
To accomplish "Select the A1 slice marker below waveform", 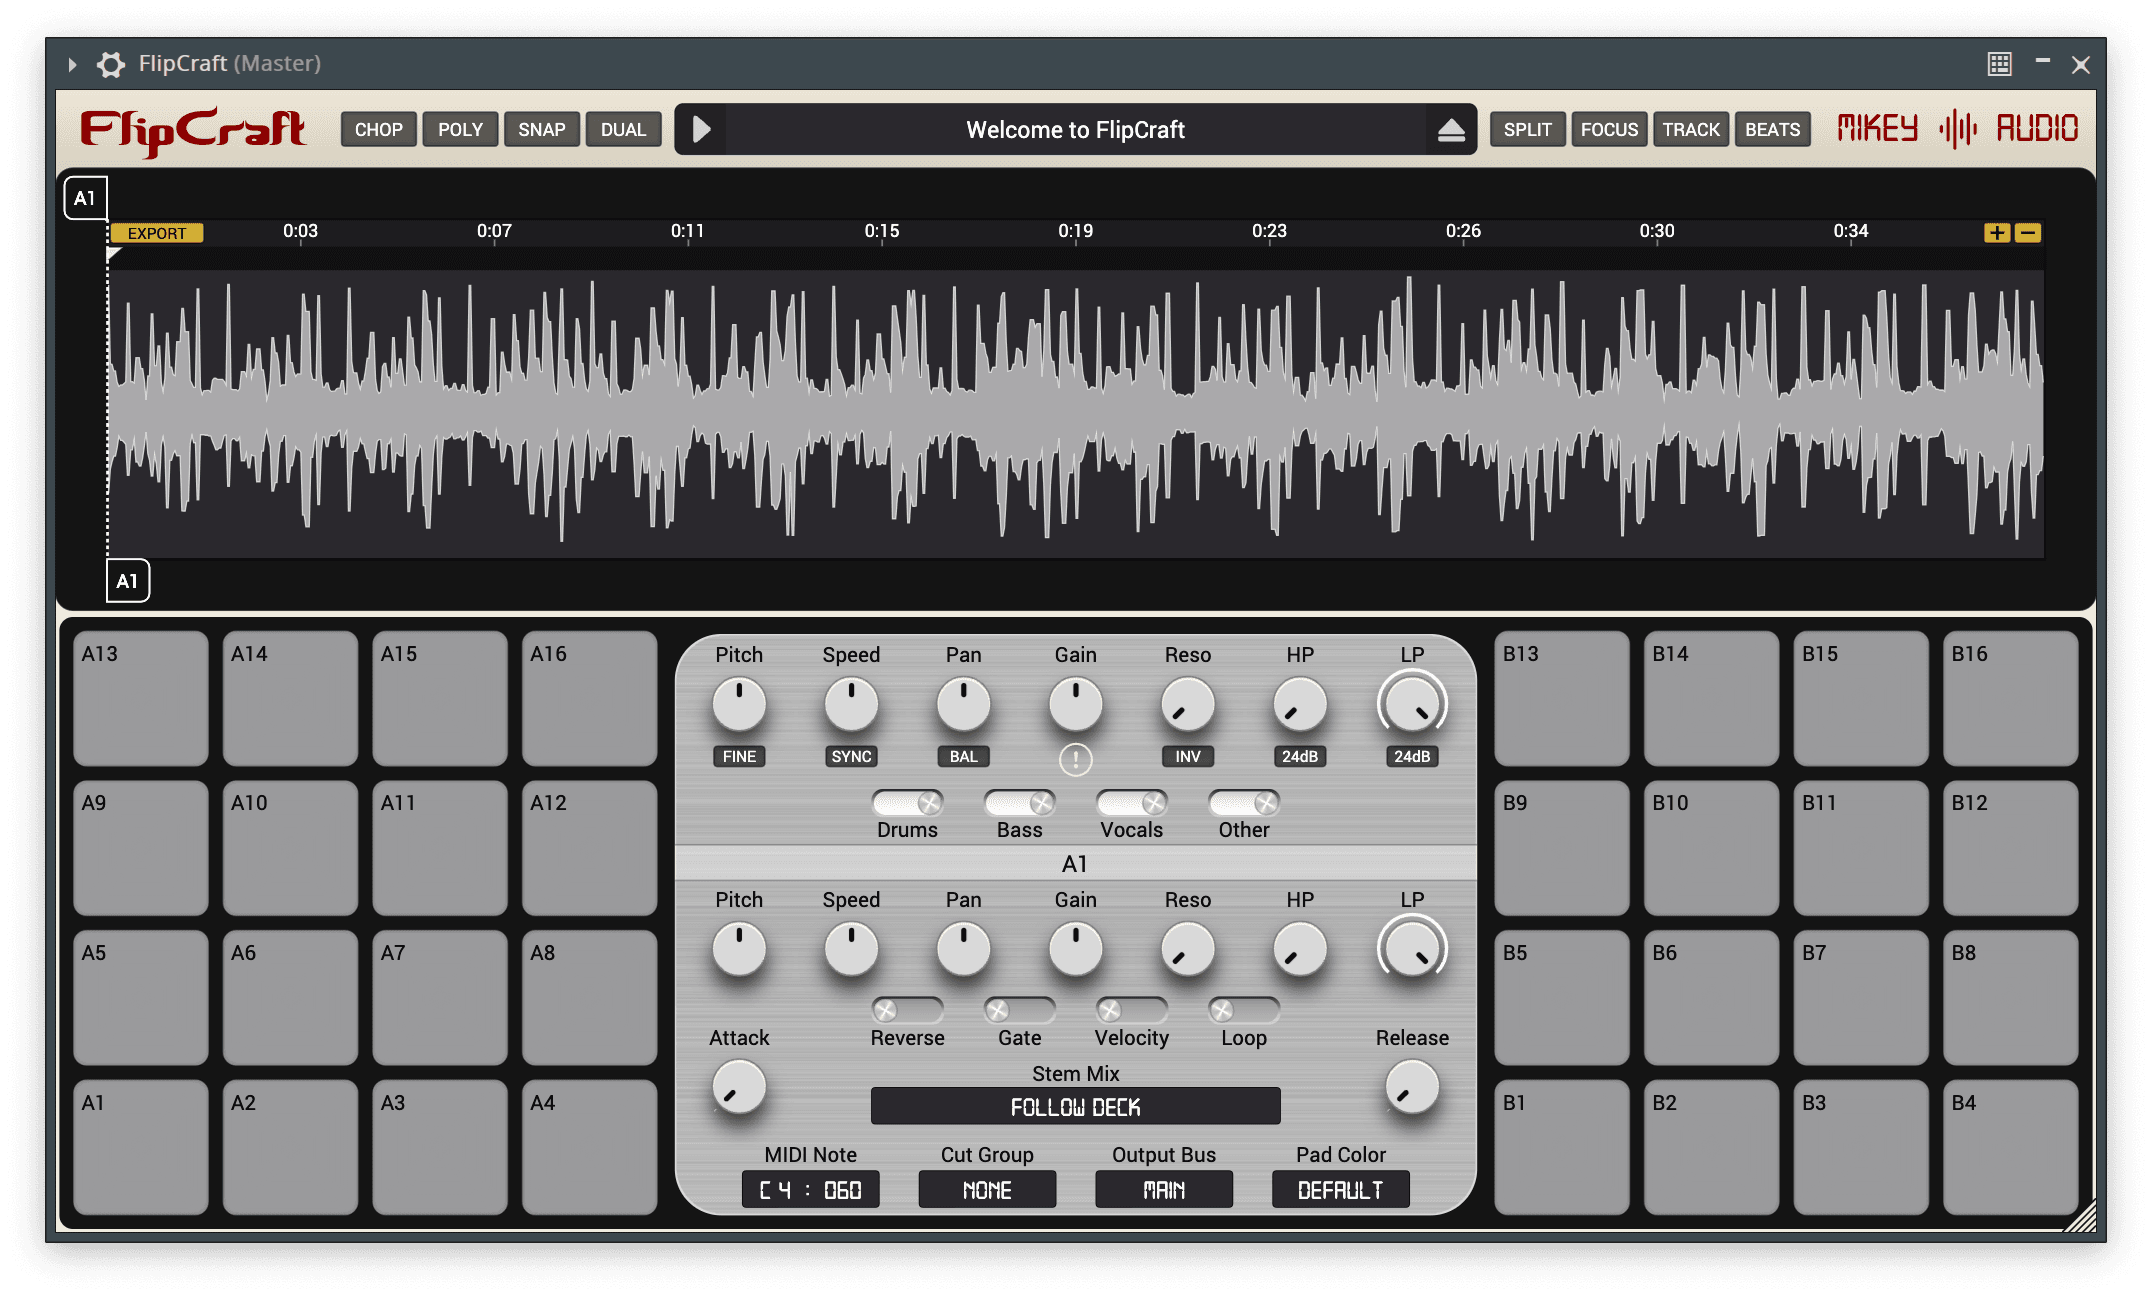I will coord(127,581).
